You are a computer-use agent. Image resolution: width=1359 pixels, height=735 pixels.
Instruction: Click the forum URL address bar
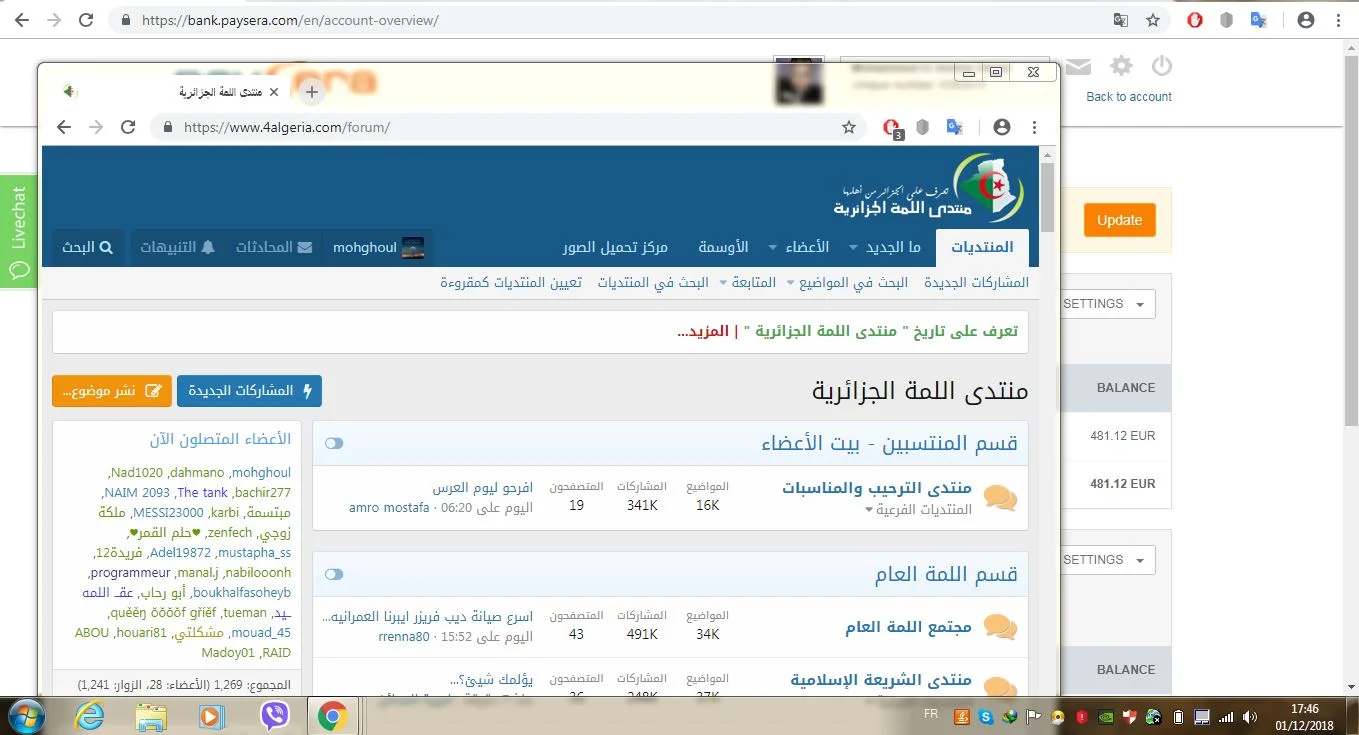(x=500, y=127)
